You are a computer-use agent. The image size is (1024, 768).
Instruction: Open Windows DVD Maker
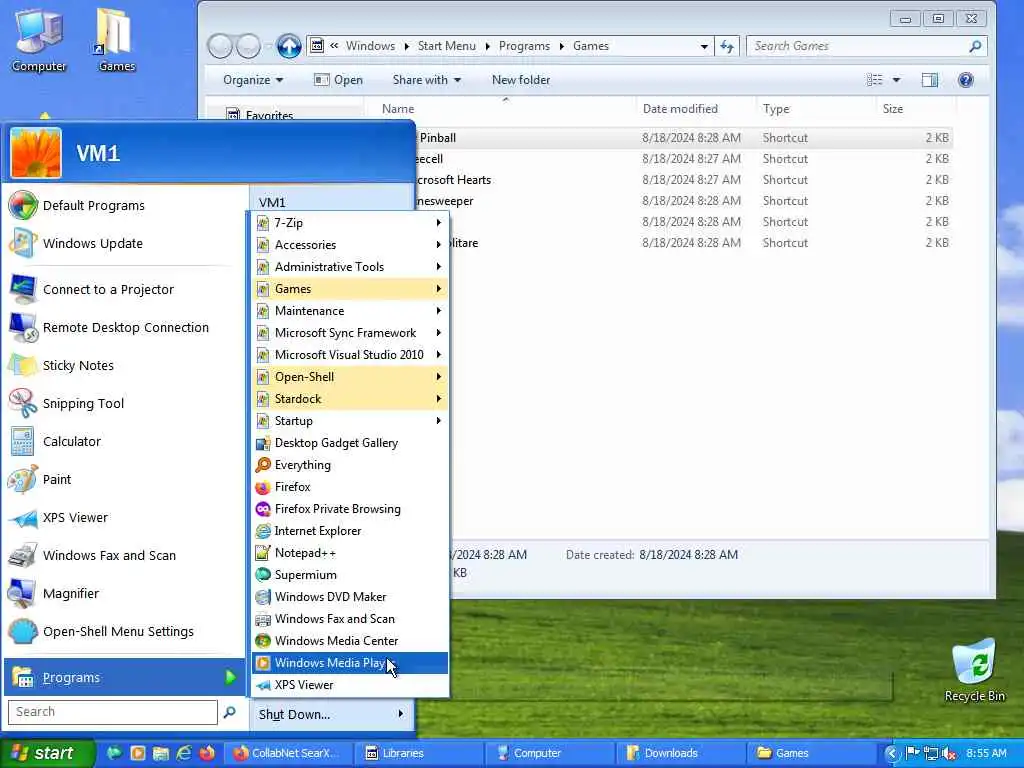point(350,597)
